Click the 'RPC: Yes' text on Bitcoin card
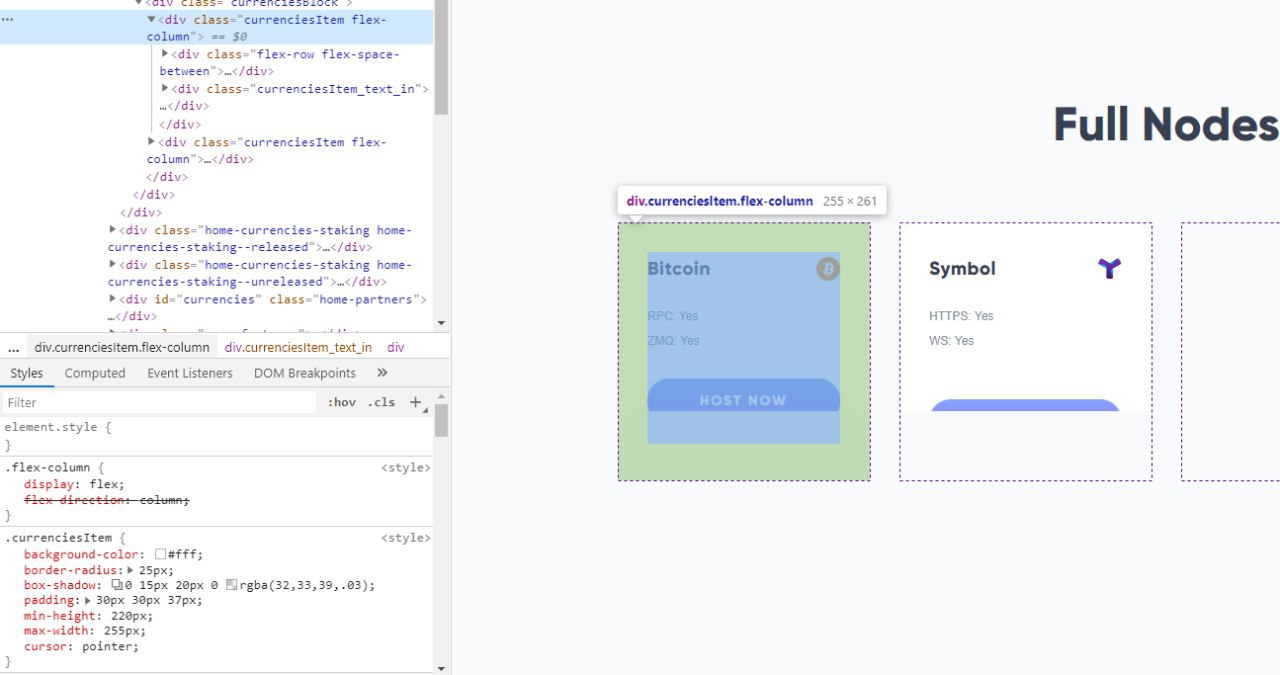The width and height of the screenshot is (1280, 675). (672, 316)
